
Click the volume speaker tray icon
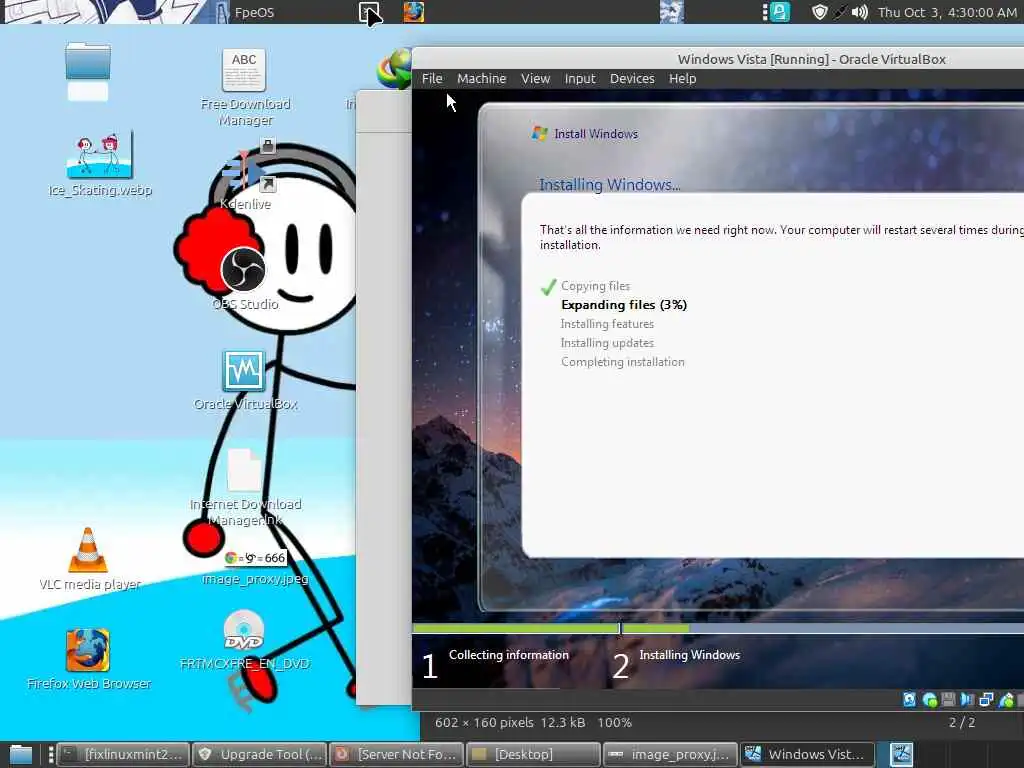[x=859, y=12]
